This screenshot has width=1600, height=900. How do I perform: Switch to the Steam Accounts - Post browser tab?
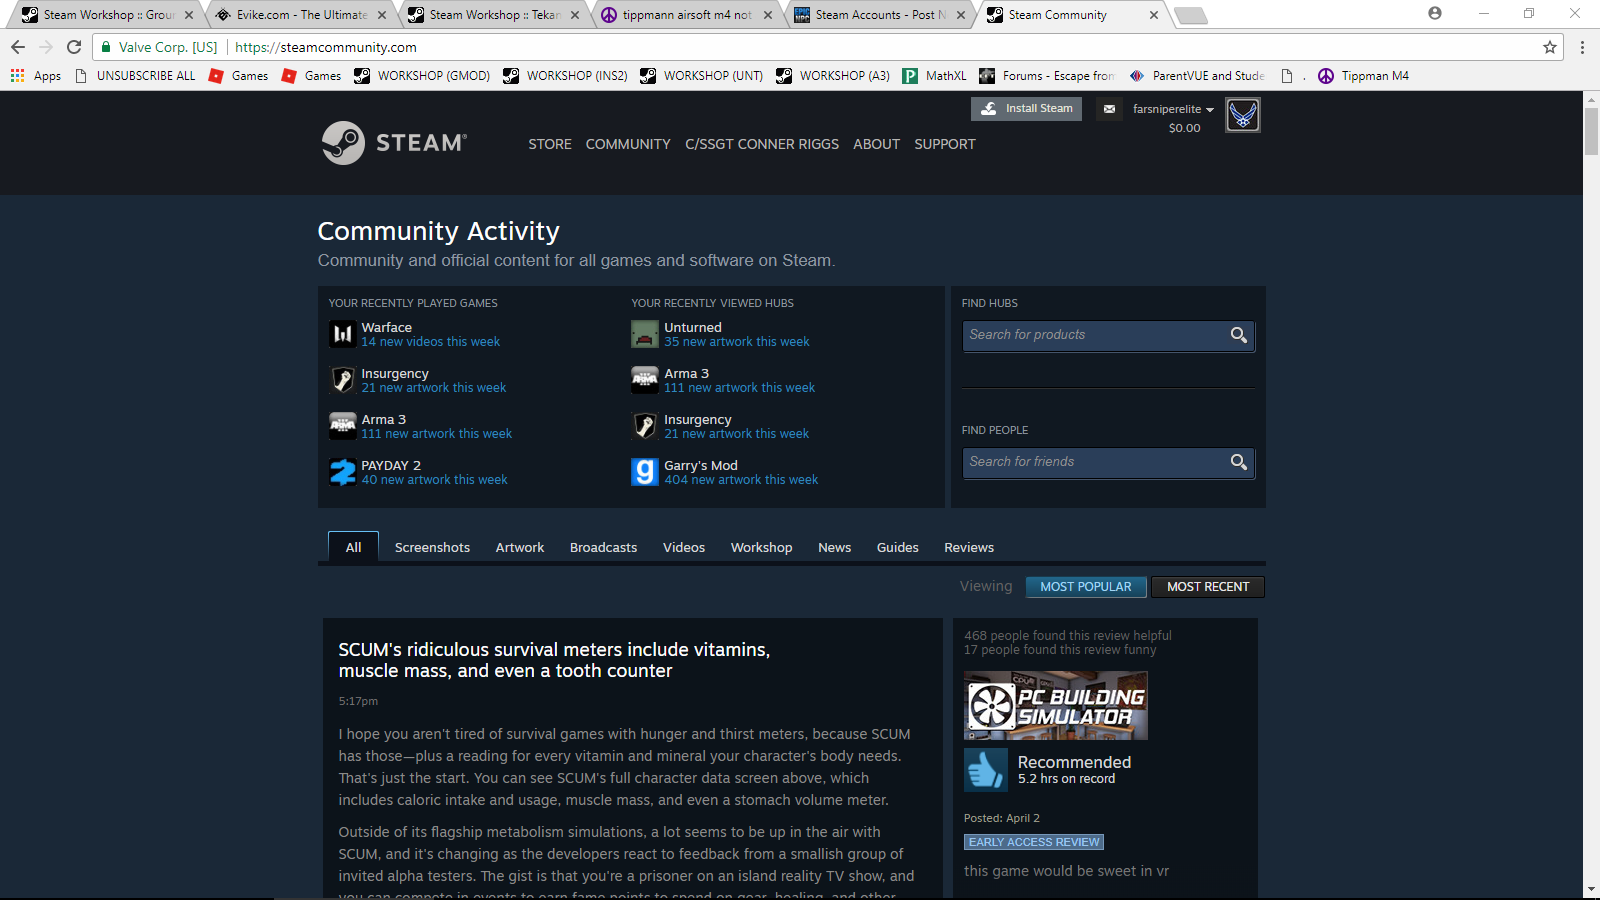[880, 15]
